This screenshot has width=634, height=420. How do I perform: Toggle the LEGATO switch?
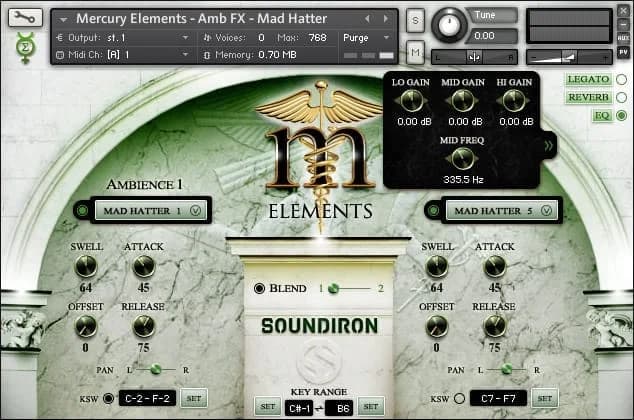[621, 79]
